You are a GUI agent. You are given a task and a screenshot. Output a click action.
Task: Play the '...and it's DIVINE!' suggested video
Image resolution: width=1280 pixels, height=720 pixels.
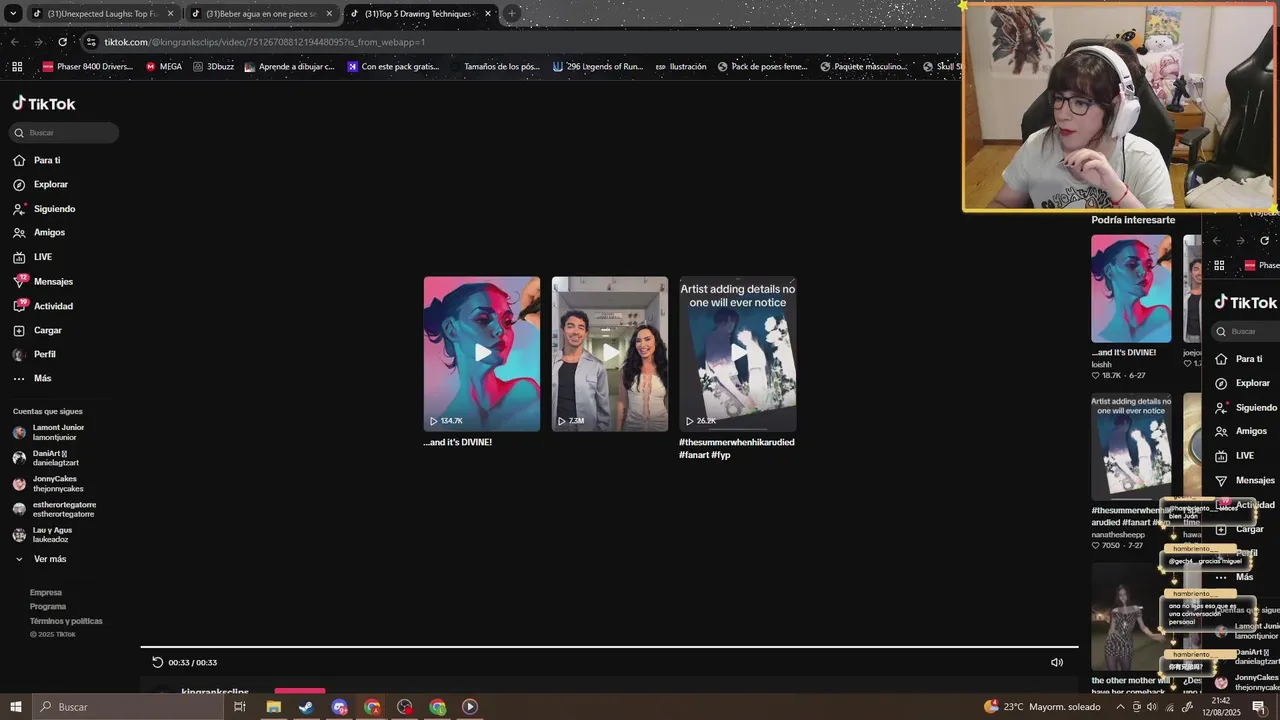click(x=482, y=354)
